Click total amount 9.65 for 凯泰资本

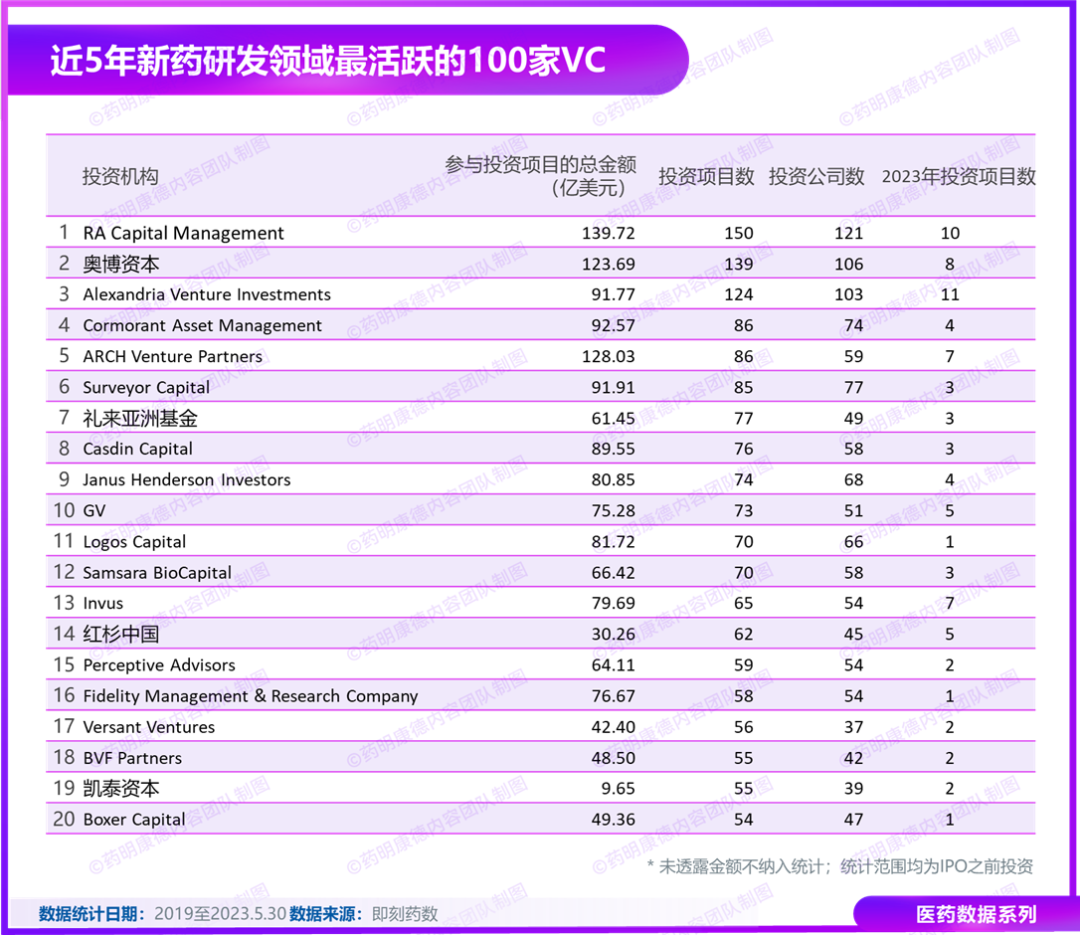pos(618,788)
